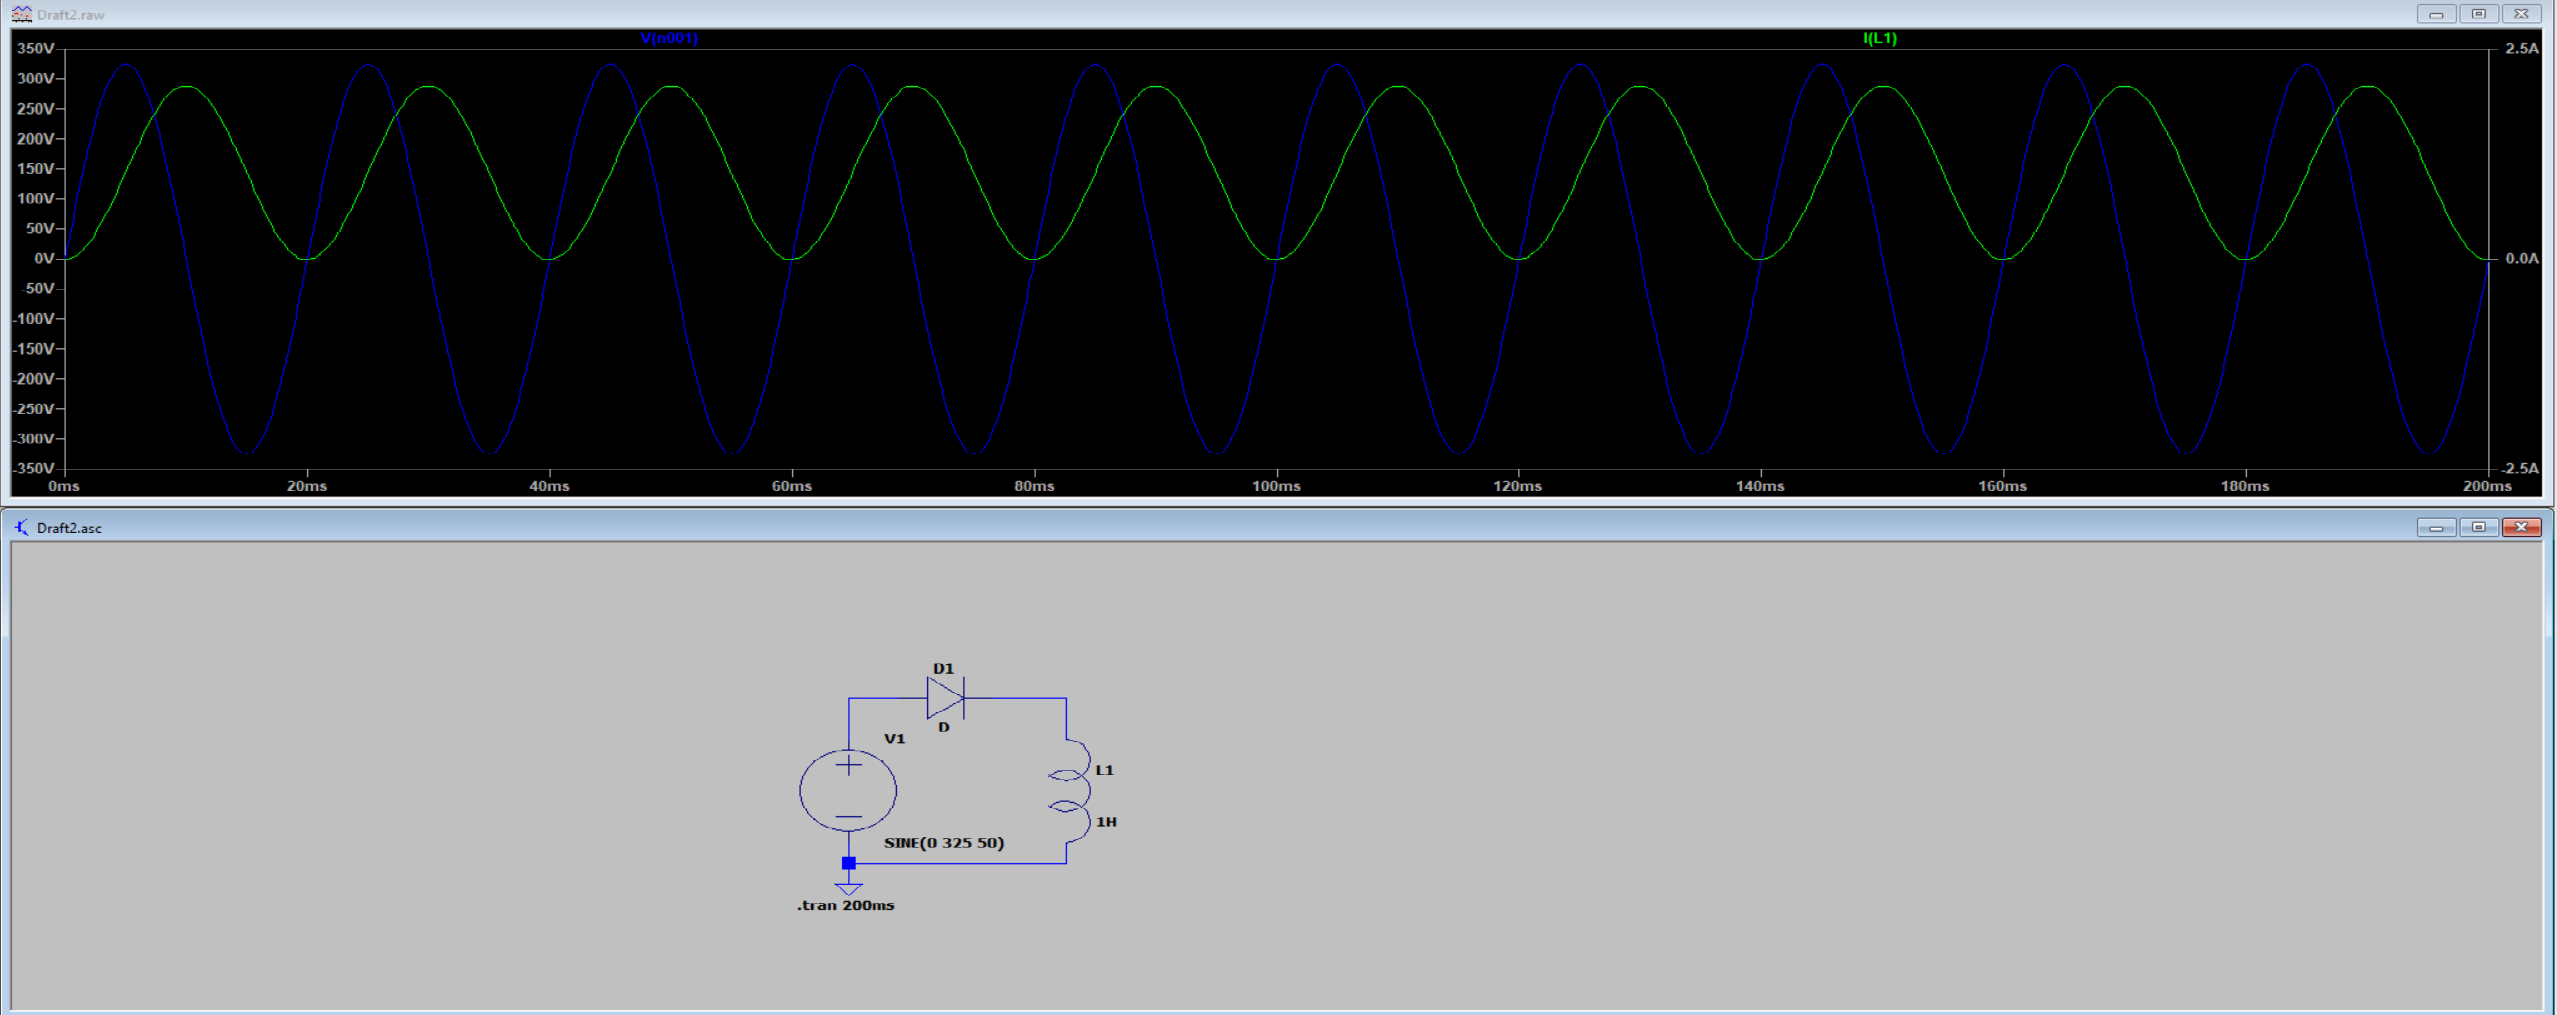This screenshot has width=2557, height=1015.
Task: Click the '0.0A' current axis label
Action: (x=2522, y=258)
